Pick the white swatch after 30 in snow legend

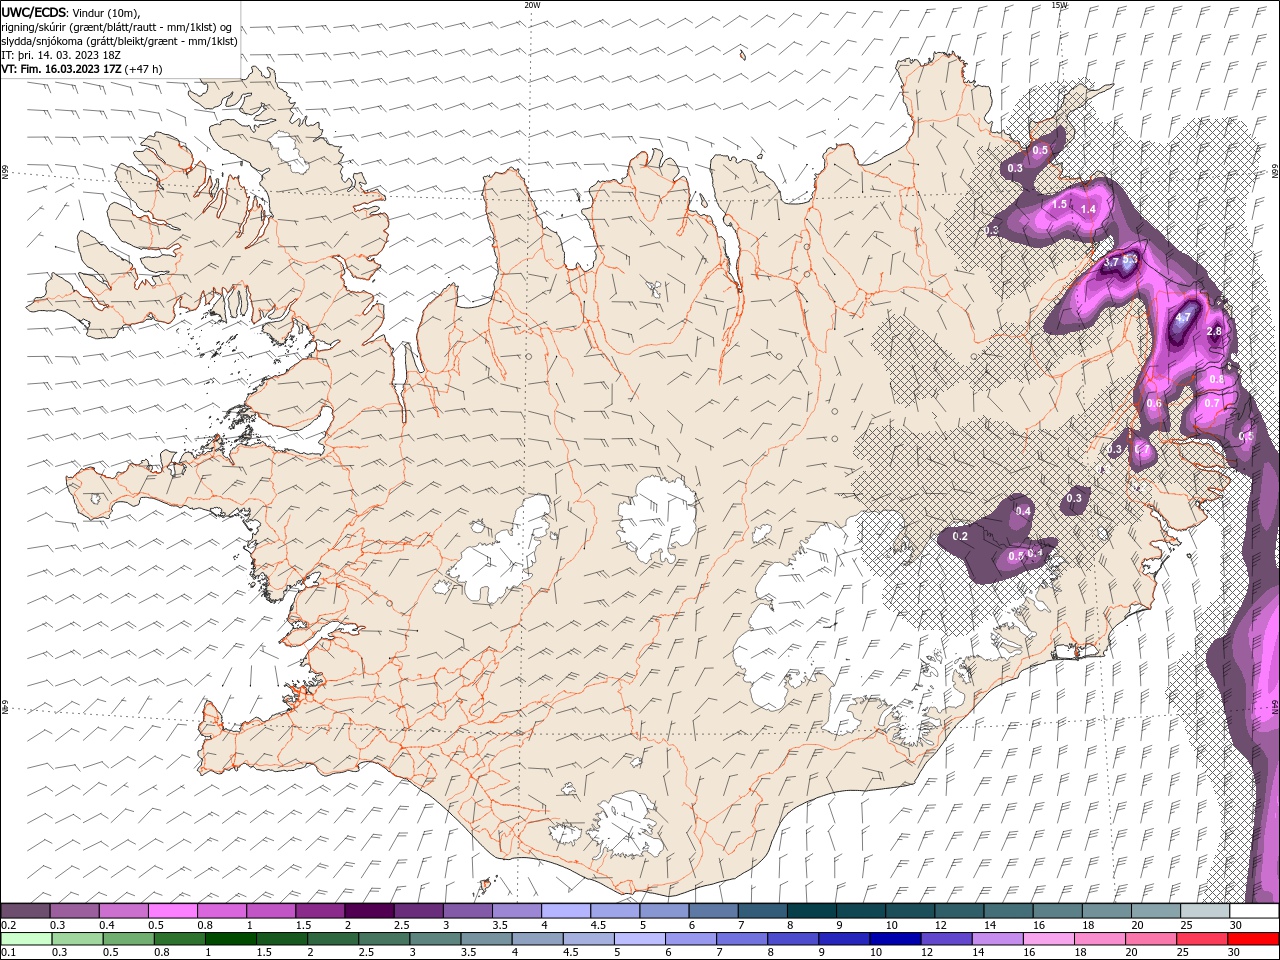click(x=1254, y=911)
